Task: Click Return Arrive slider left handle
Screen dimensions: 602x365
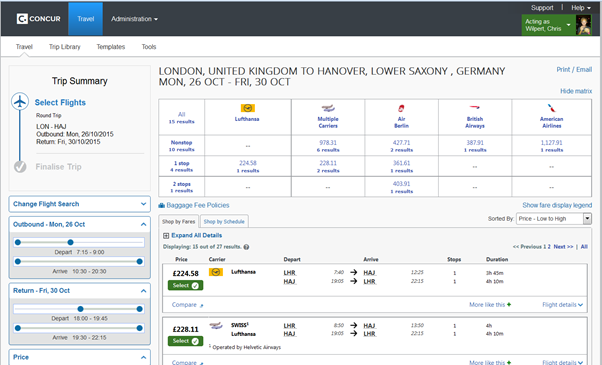Action: point(18,328)
